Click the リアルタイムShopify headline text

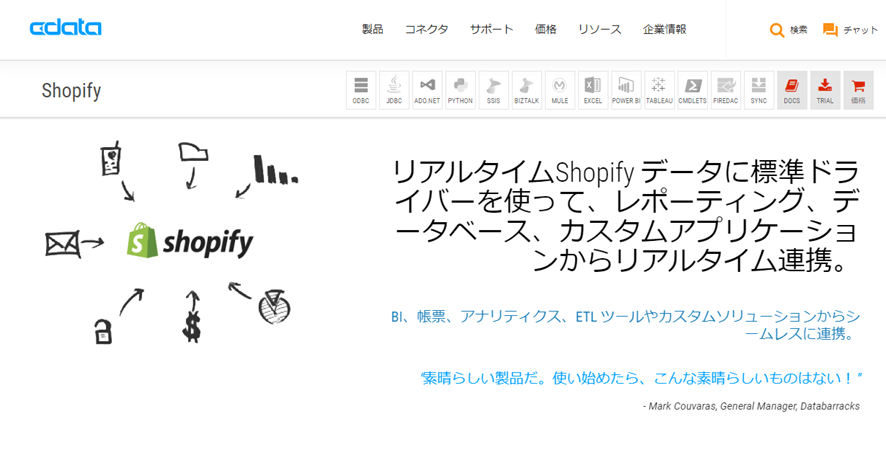[626, 217]
